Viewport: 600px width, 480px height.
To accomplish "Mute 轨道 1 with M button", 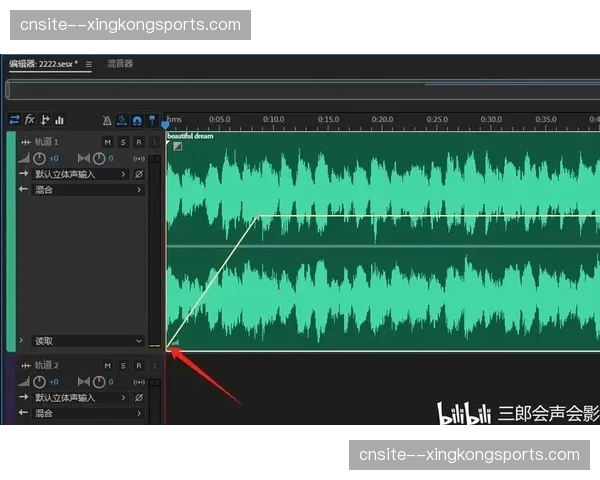I will (x=107, y=143).
